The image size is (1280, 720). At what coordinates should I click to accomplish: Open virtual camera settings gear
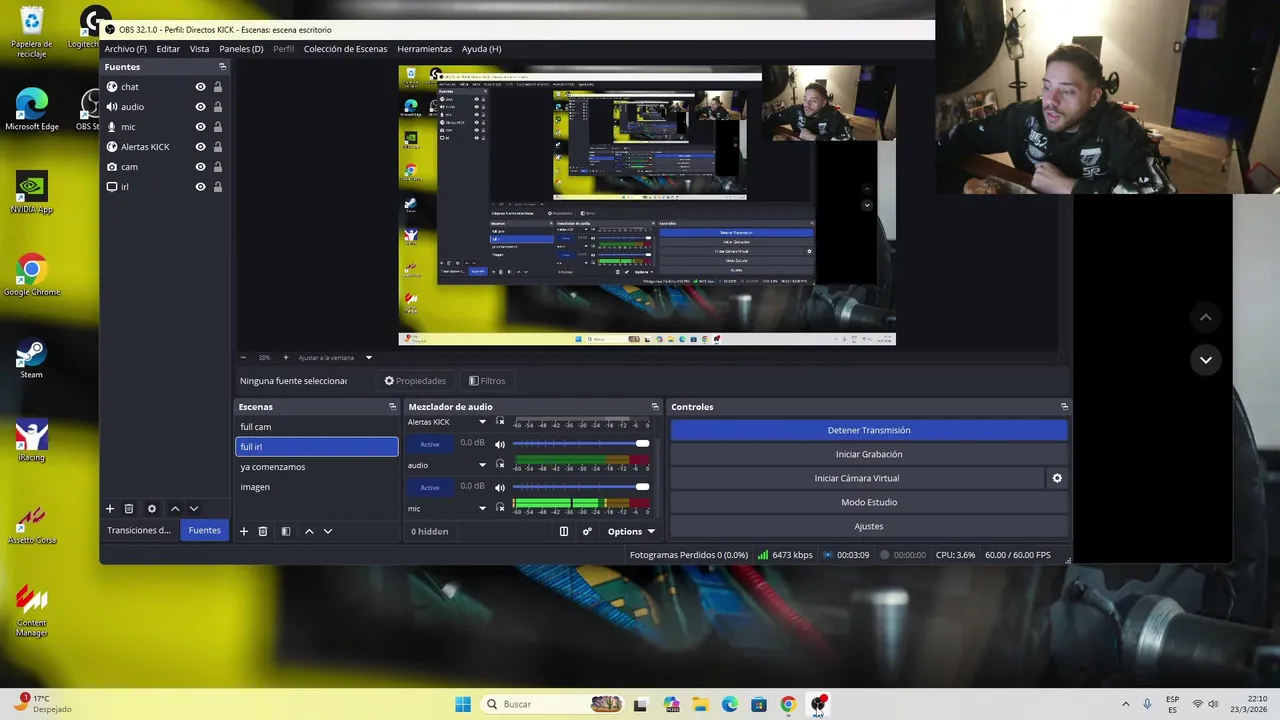pos(1057,478)
